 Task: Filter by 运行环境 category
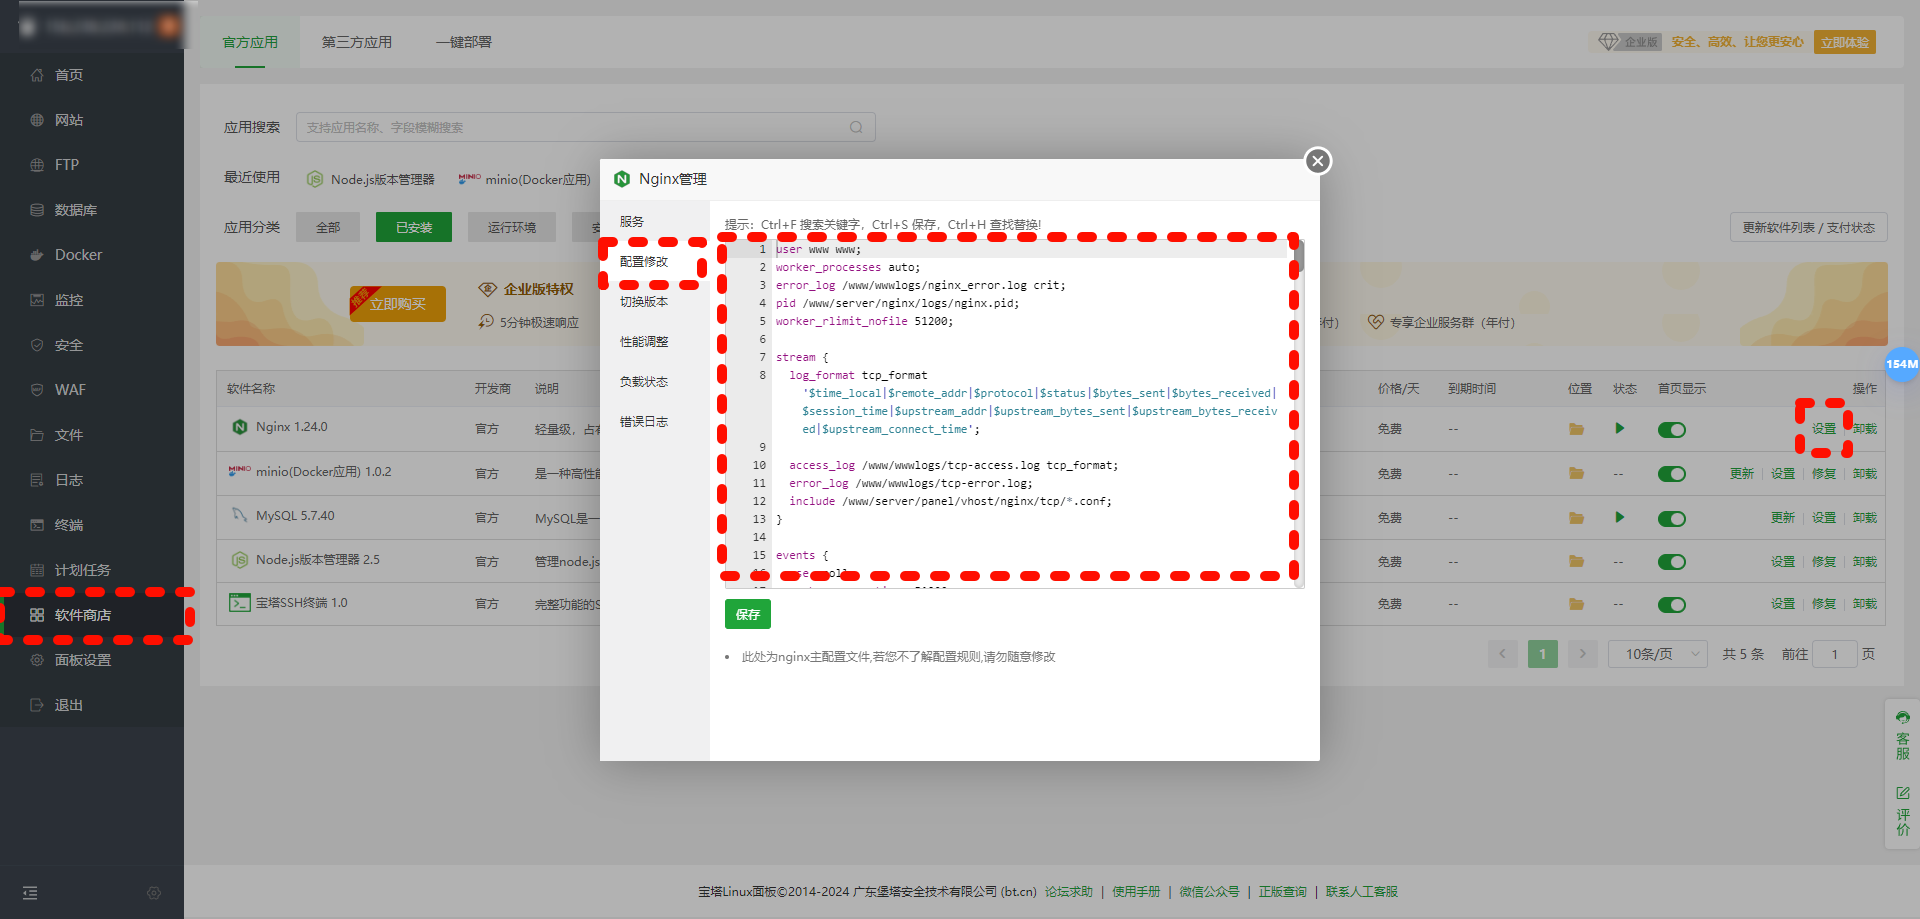tap(512, 227)
